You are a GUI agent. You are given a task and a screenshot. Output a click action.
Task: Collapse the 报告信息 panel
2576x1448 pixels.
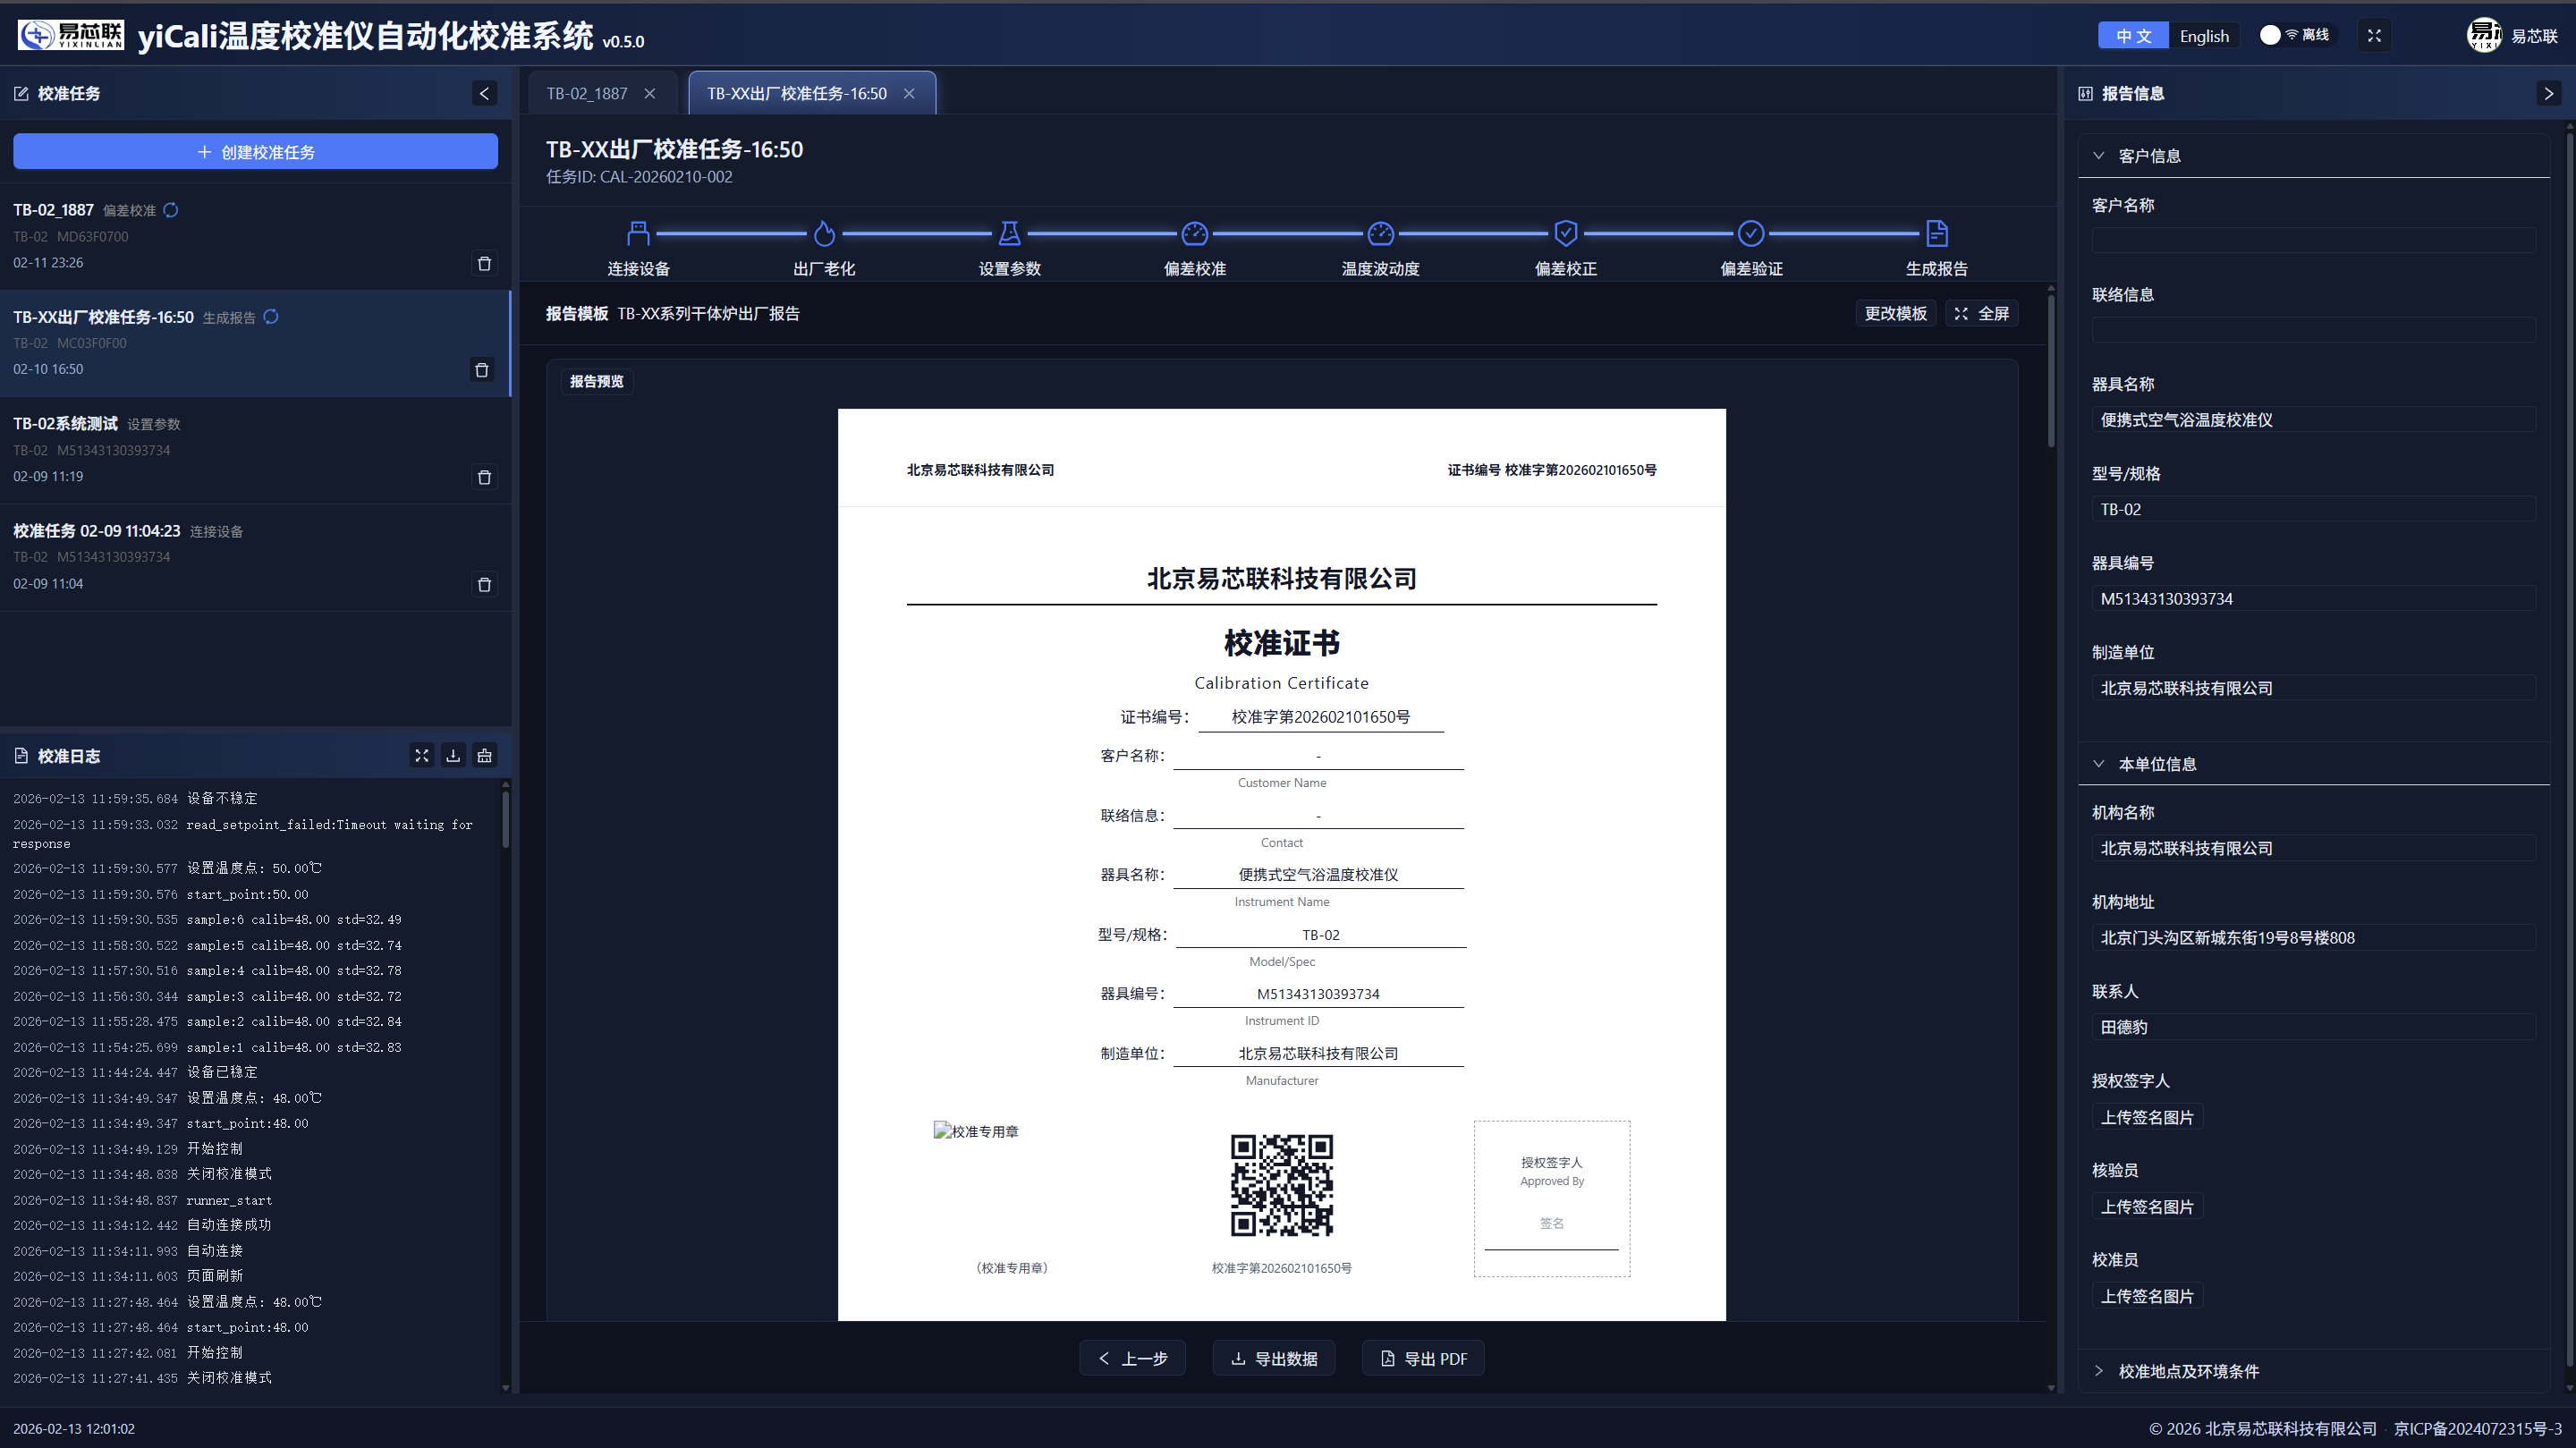click(x=2548, y=93)
